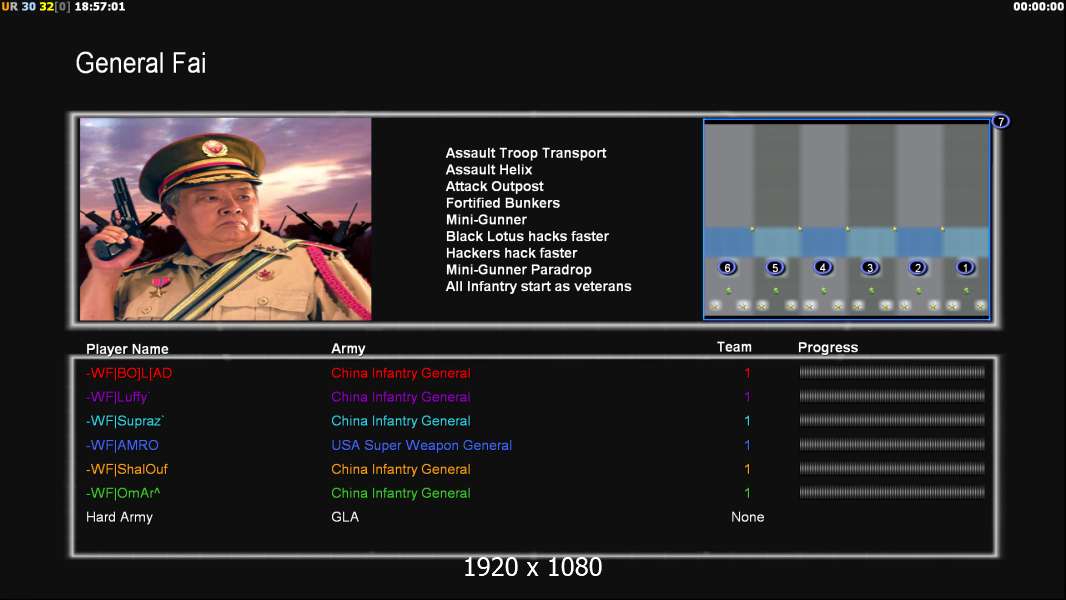Click China Infantry General for -WF|OmAr^
The height and width of the screenshot is (600, 1066).
[x=400, y=493]
